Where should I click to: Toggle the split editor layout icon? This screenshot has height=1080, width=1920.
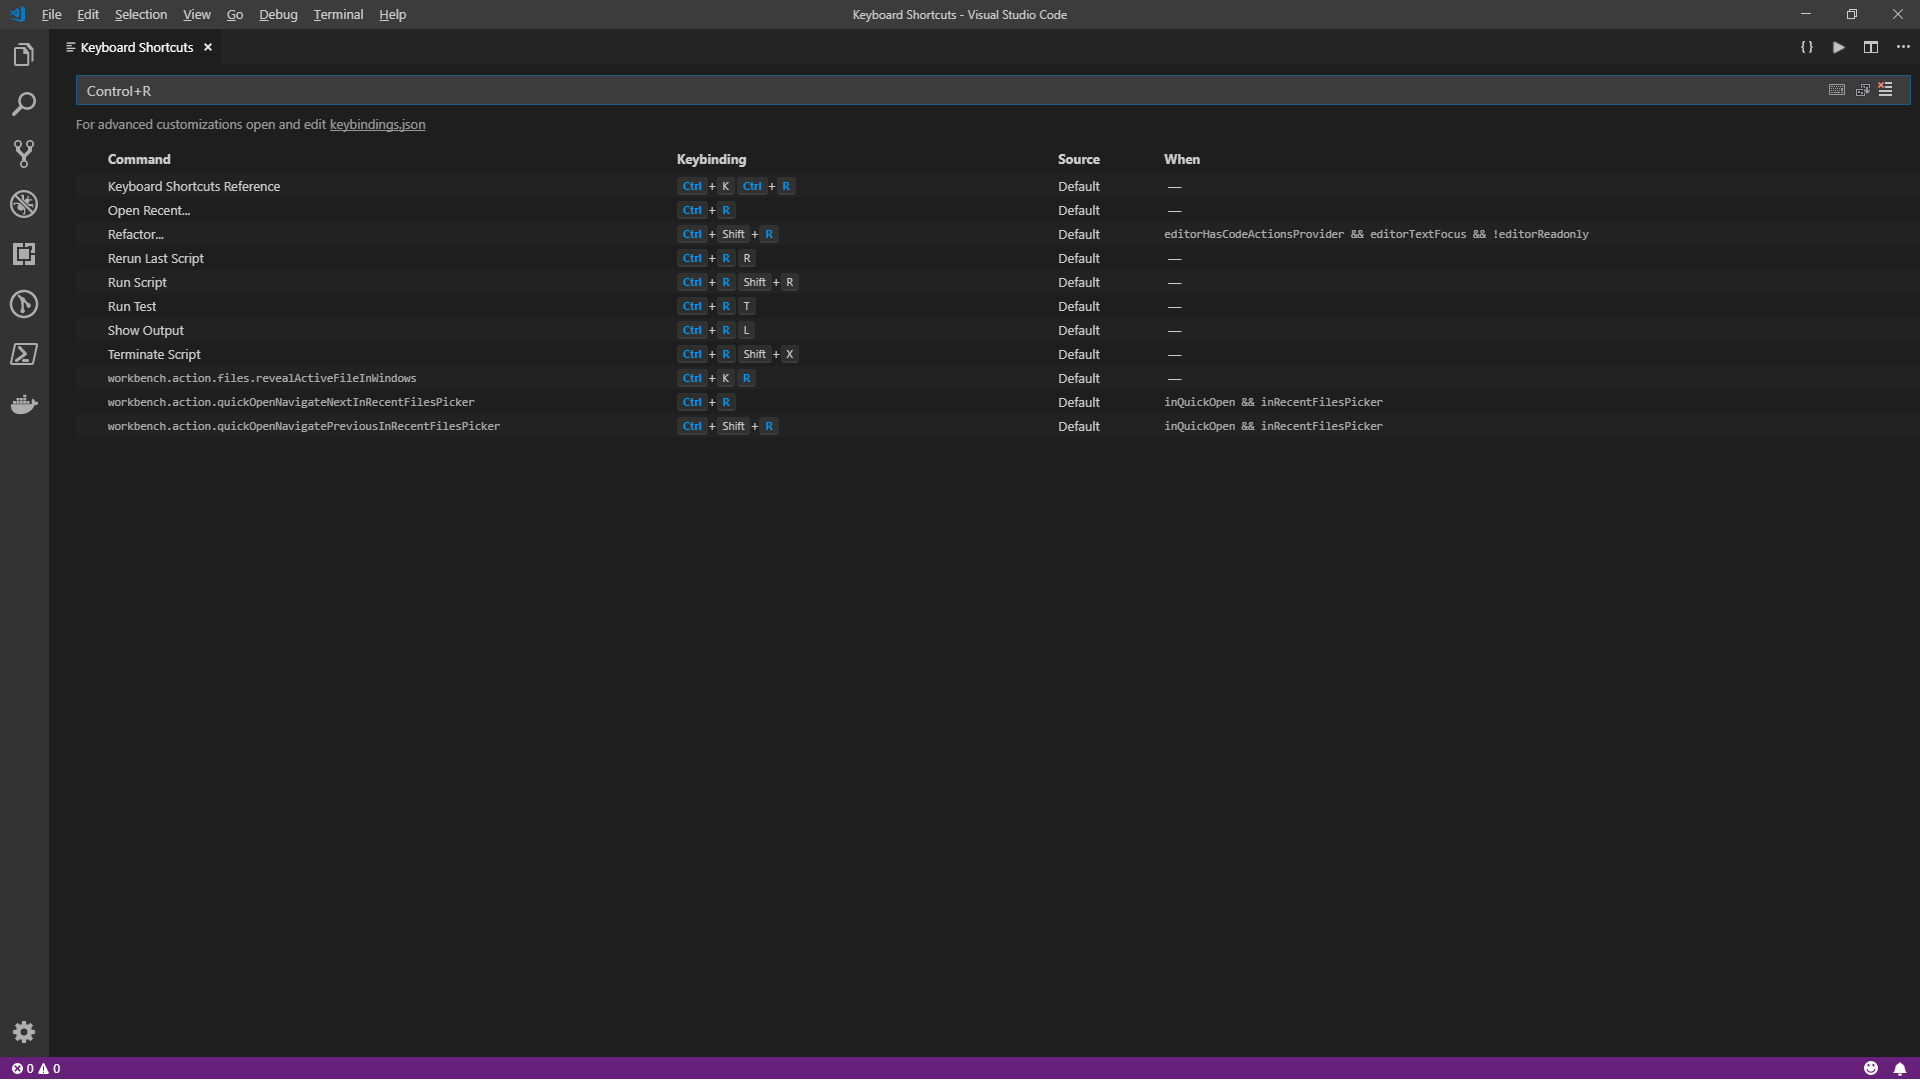[1870, 46]
